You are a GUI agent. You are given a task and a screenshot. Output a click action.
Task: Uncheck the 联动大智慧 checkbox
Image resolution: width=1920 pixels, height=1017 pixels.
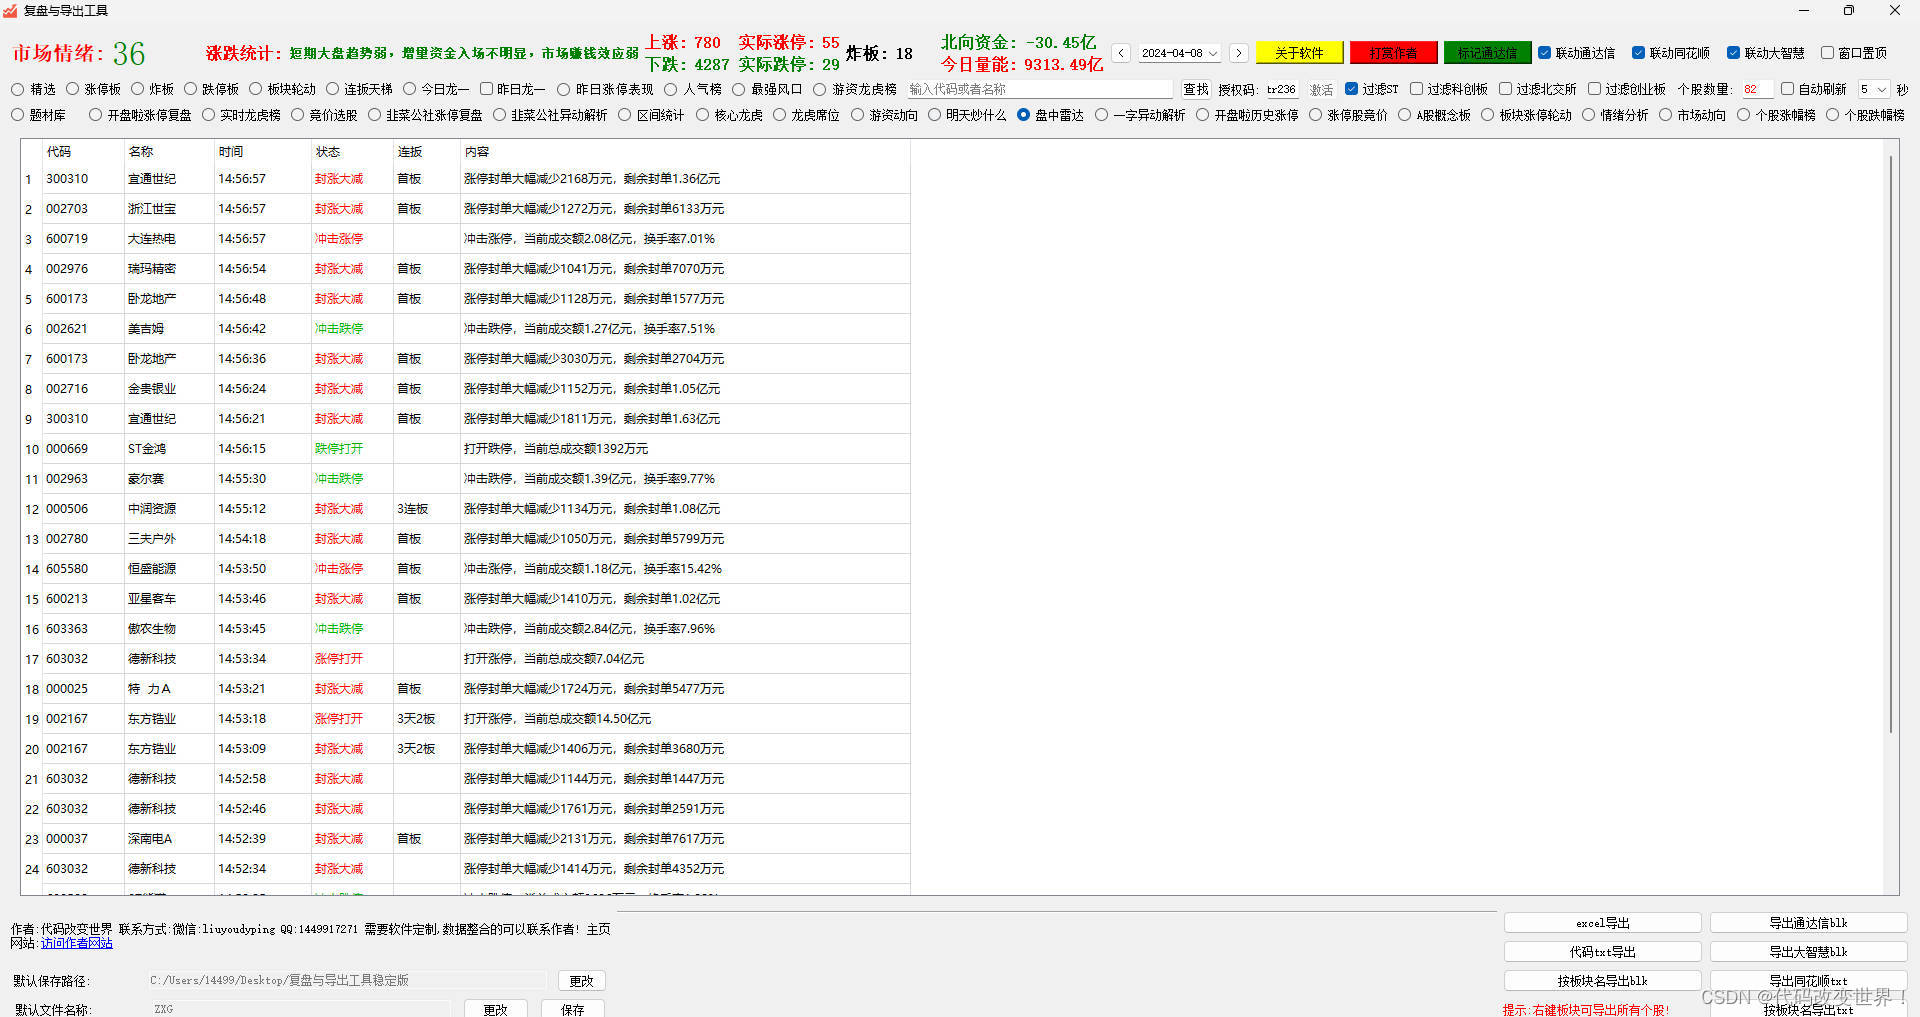1733,53
